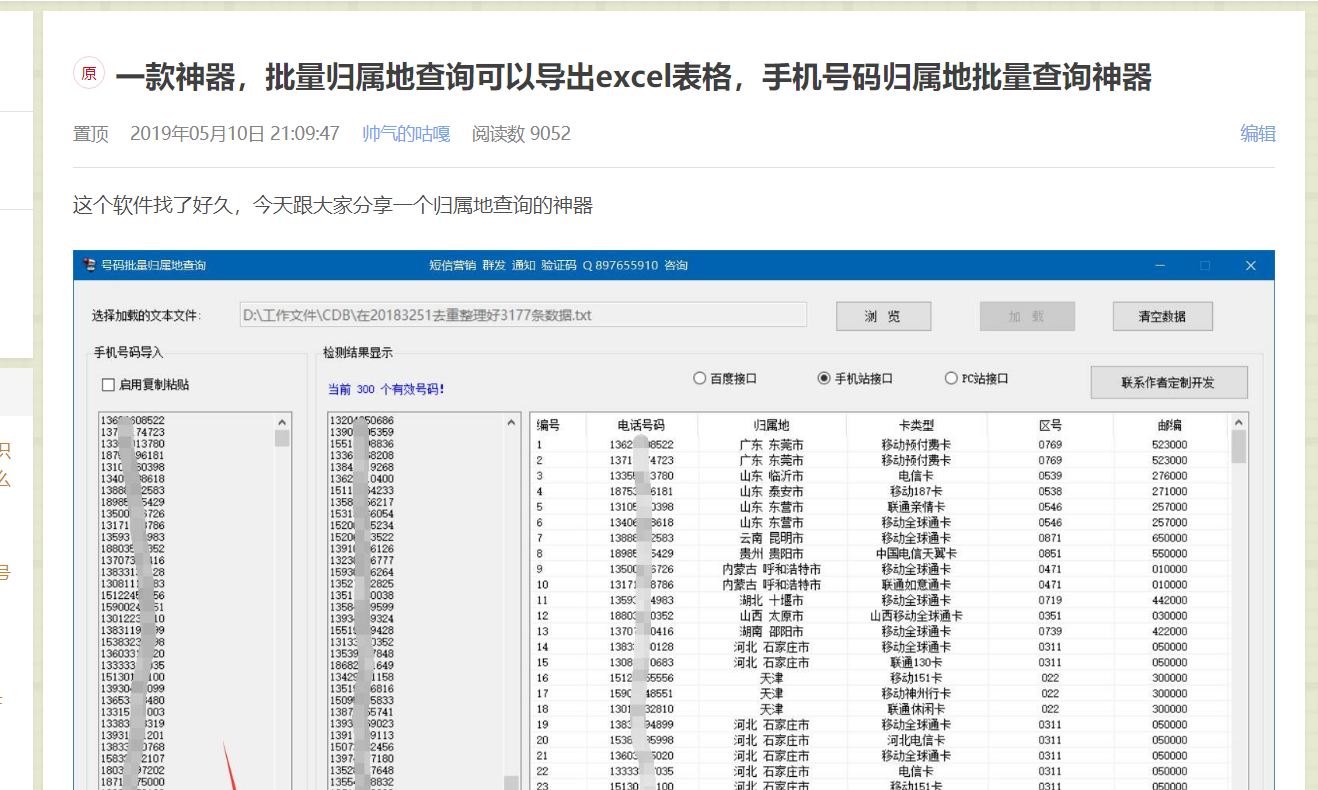Click postal code 442000 cell
This screenshot has width=1318, height=790.
pyautogui.click(x=1169, y=600)
